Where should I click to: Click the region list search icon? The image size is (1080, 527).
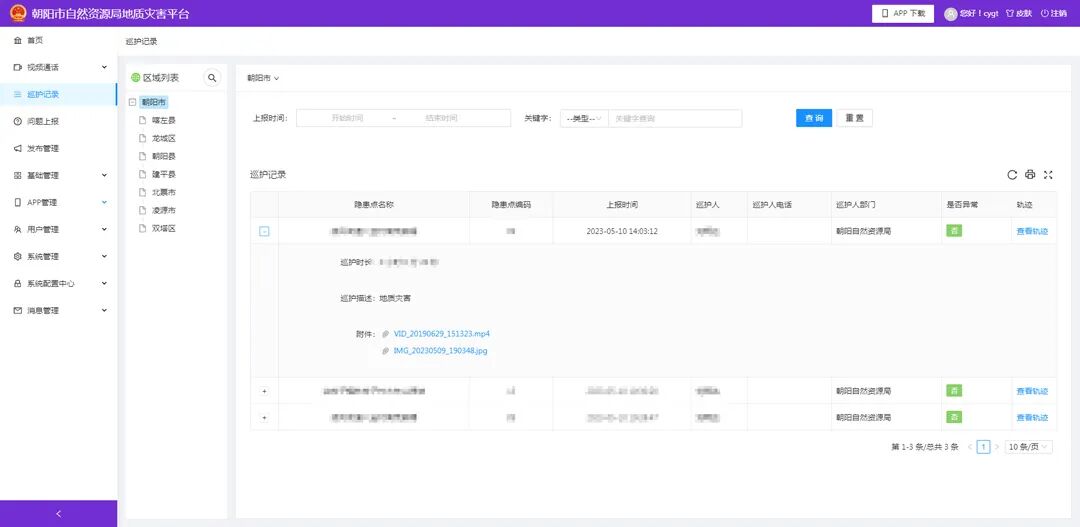tap(212, 78)
